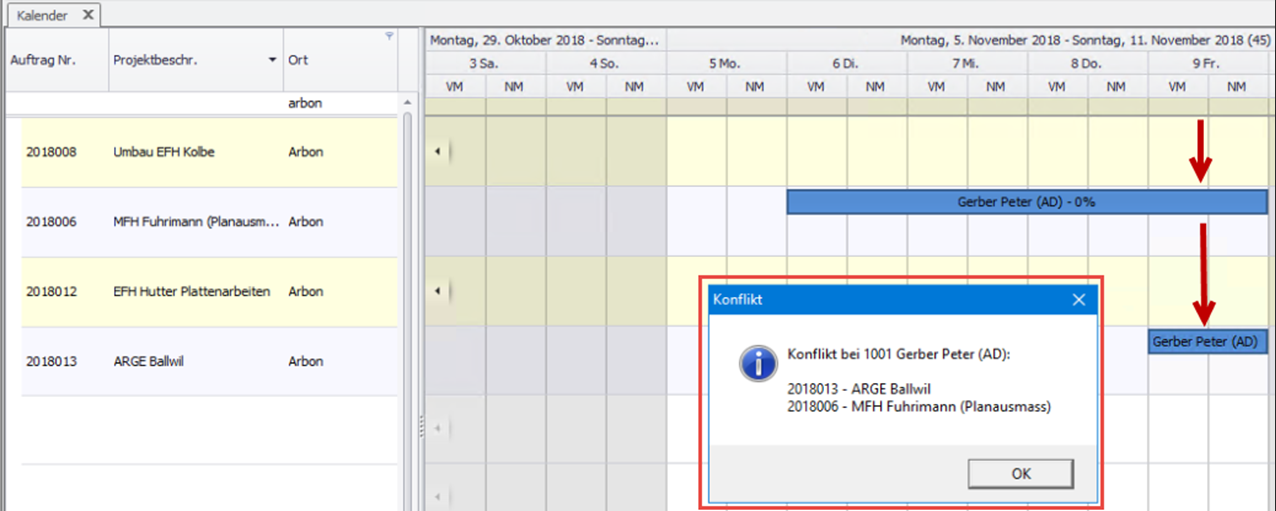Click the '6 Di.' day header
The width and height of the screenshot is (1276, 511).
(847, 63)
